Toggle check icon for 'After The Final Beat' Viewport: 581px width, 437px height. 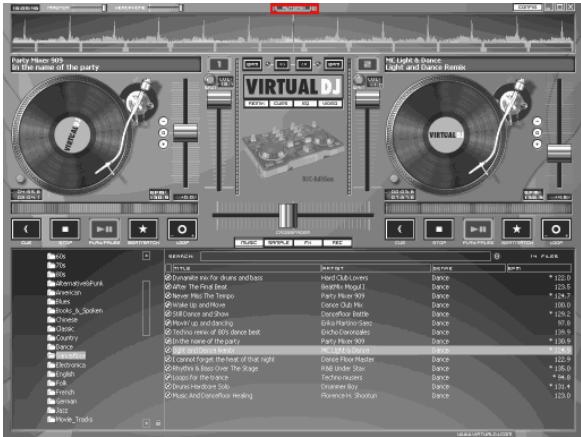168,287
